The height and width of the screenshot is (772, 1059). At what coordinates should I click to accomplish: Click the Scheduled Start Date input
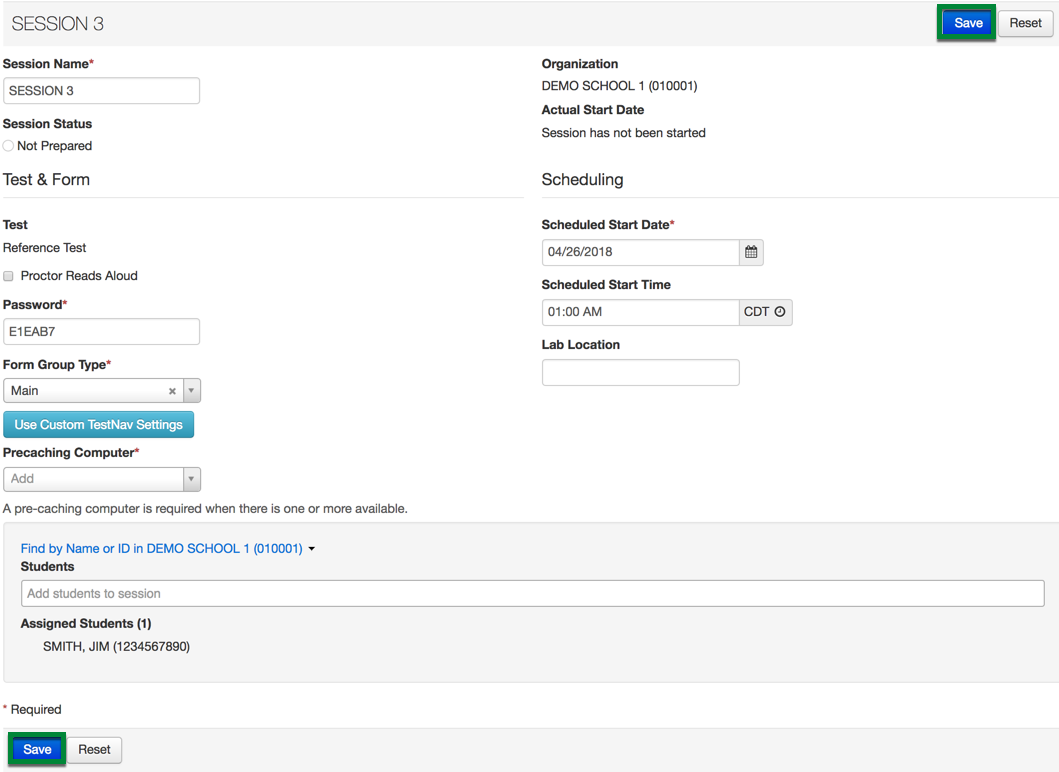[640, 252]
